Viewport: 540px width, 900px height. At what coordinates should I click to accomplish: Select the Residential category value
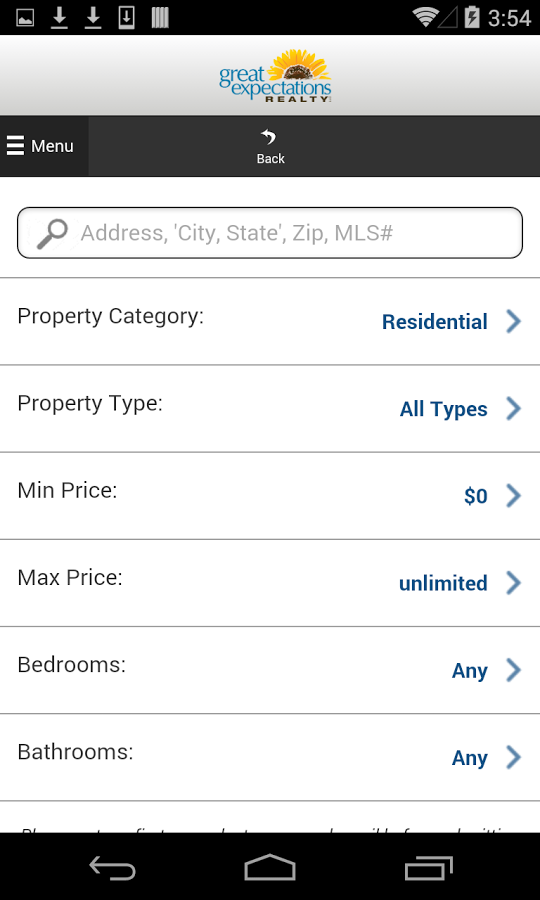click(434, 321)
